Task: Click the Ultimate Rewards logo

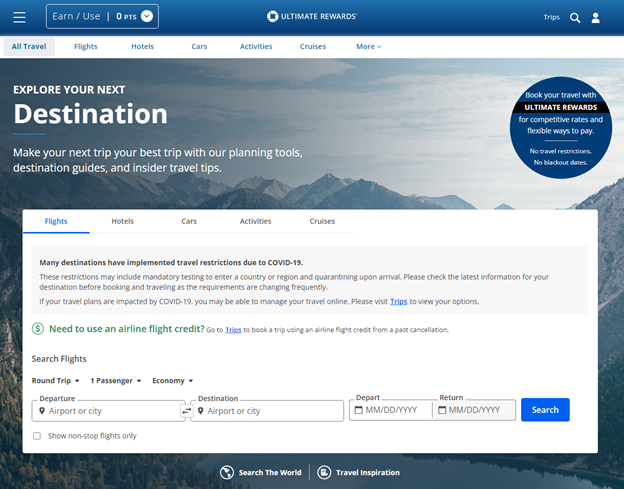Action: [x=312, y=16]
